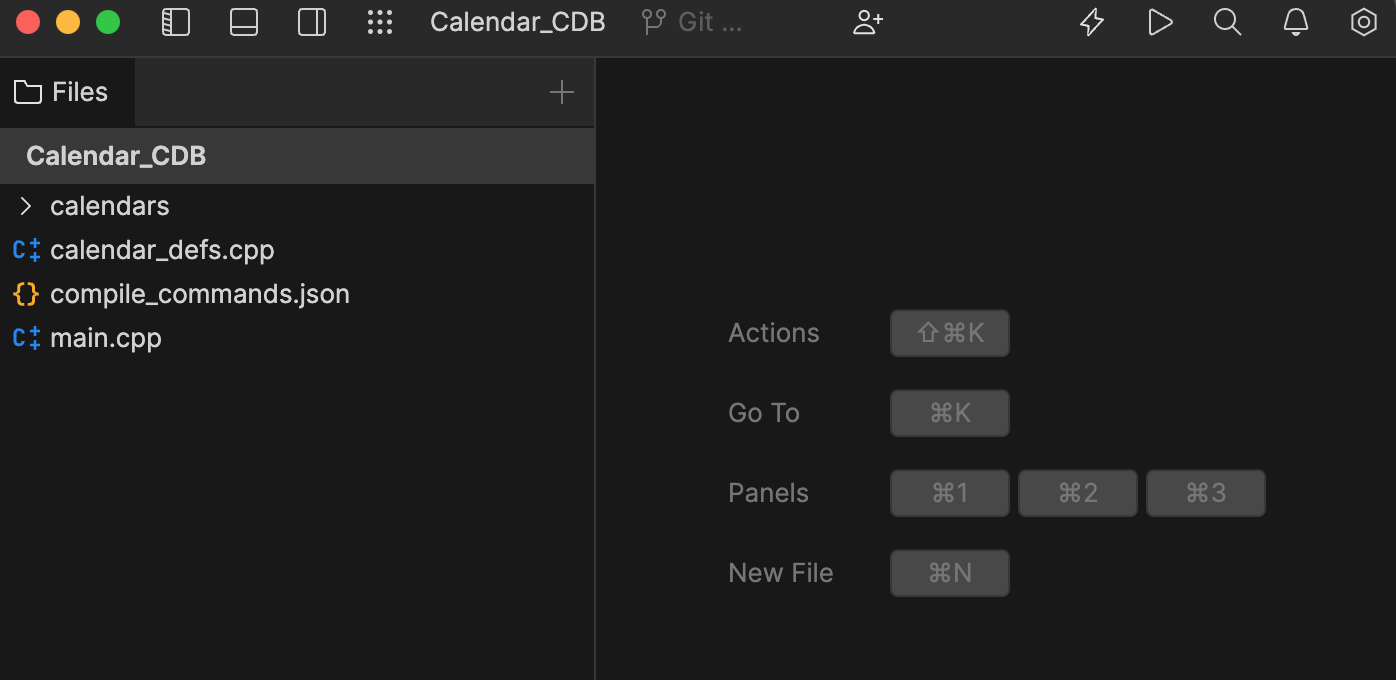This screenshot has height=680, width=1396.
Task: Open main.cpp from the file tree
Action: coord(105,337)
